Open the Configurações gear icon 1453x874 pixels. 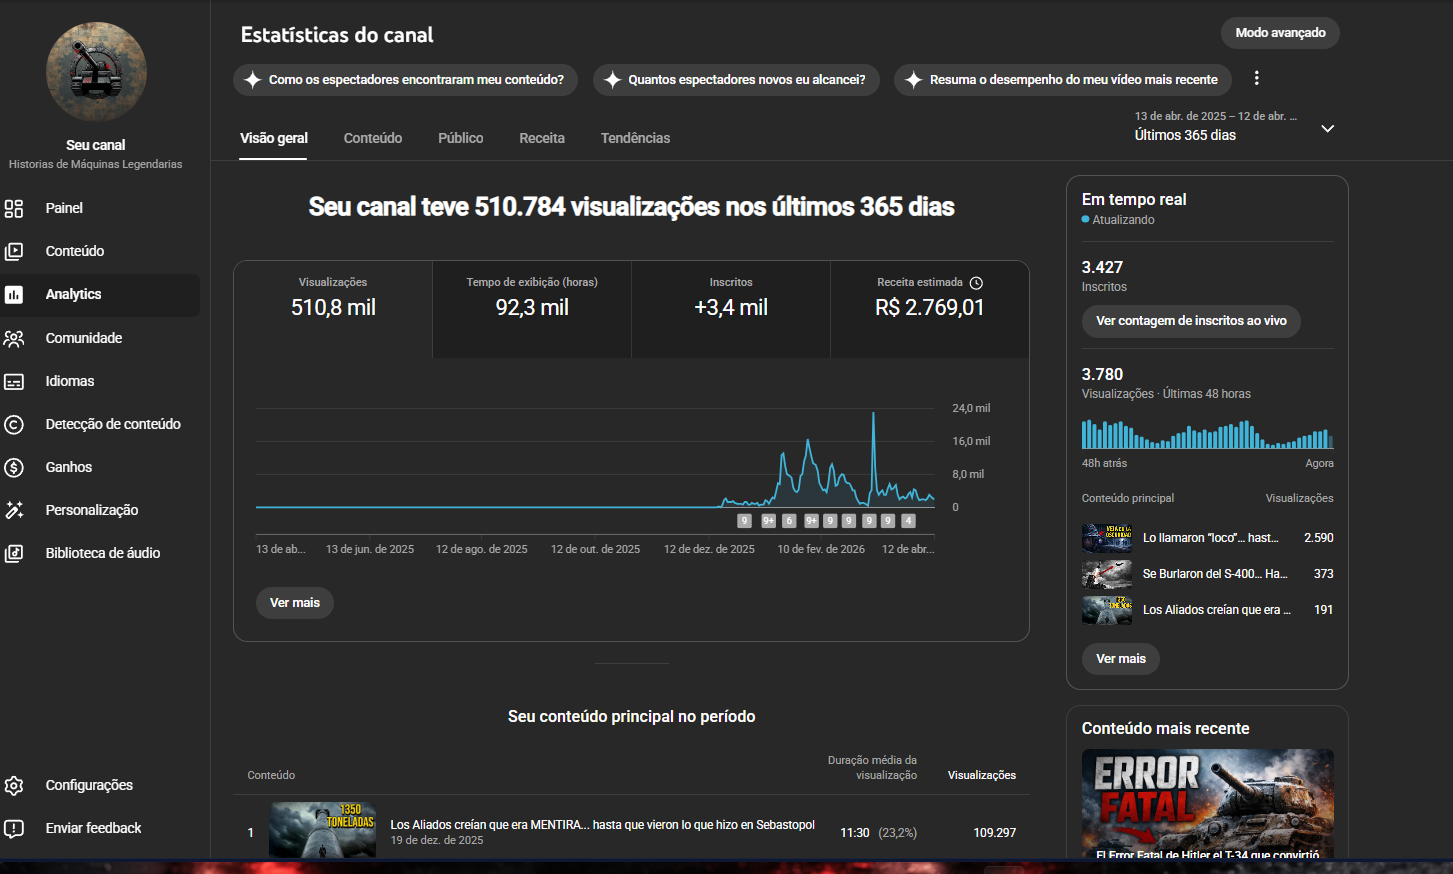pos(14,785)
